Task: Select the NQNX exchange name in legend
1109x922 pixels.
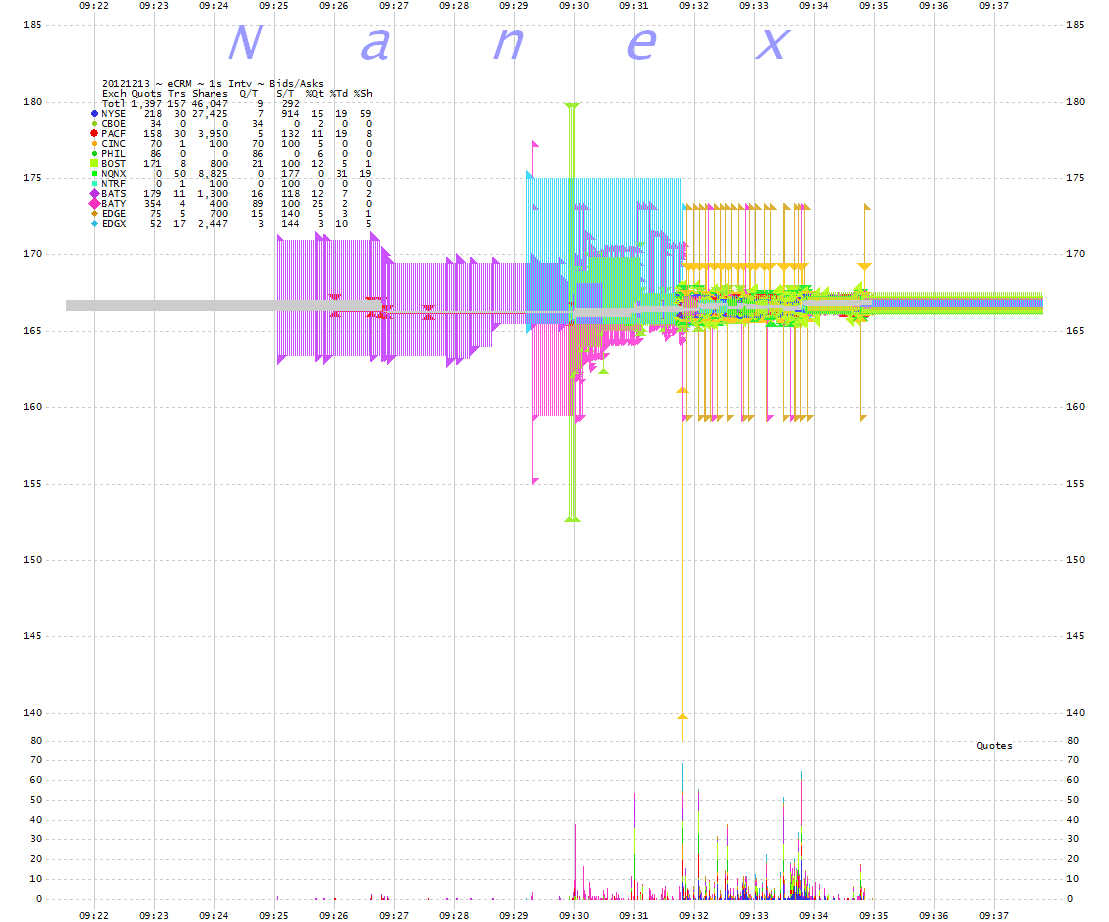Action: pos(113,174)
